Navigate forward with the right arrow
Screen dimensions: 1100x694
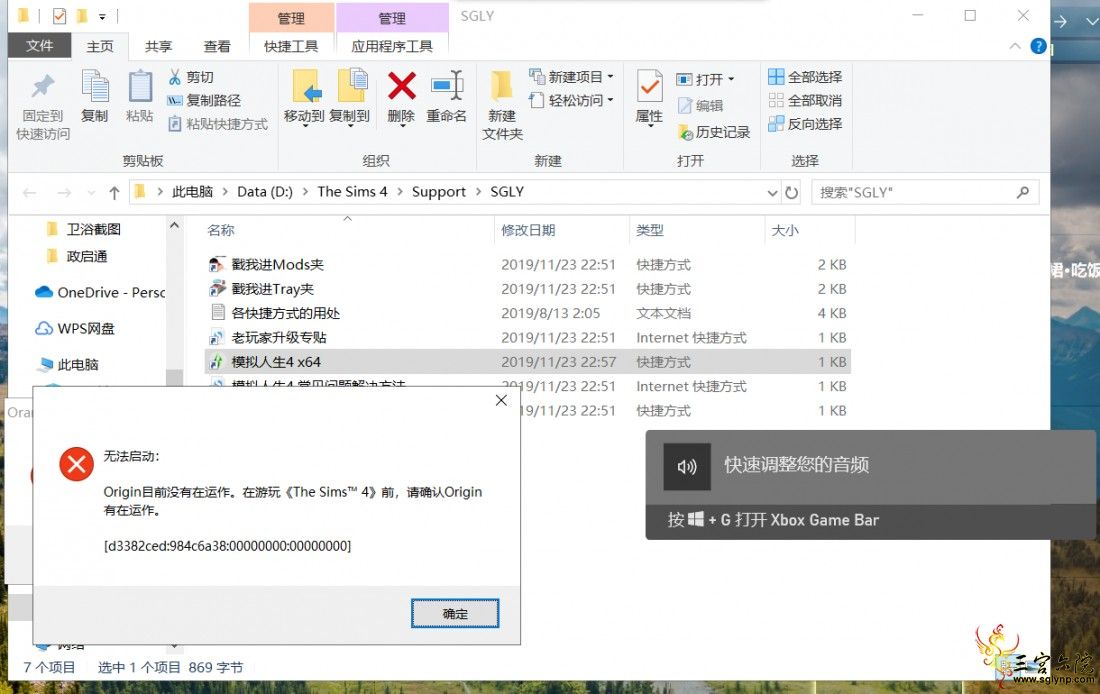point(64,192)
